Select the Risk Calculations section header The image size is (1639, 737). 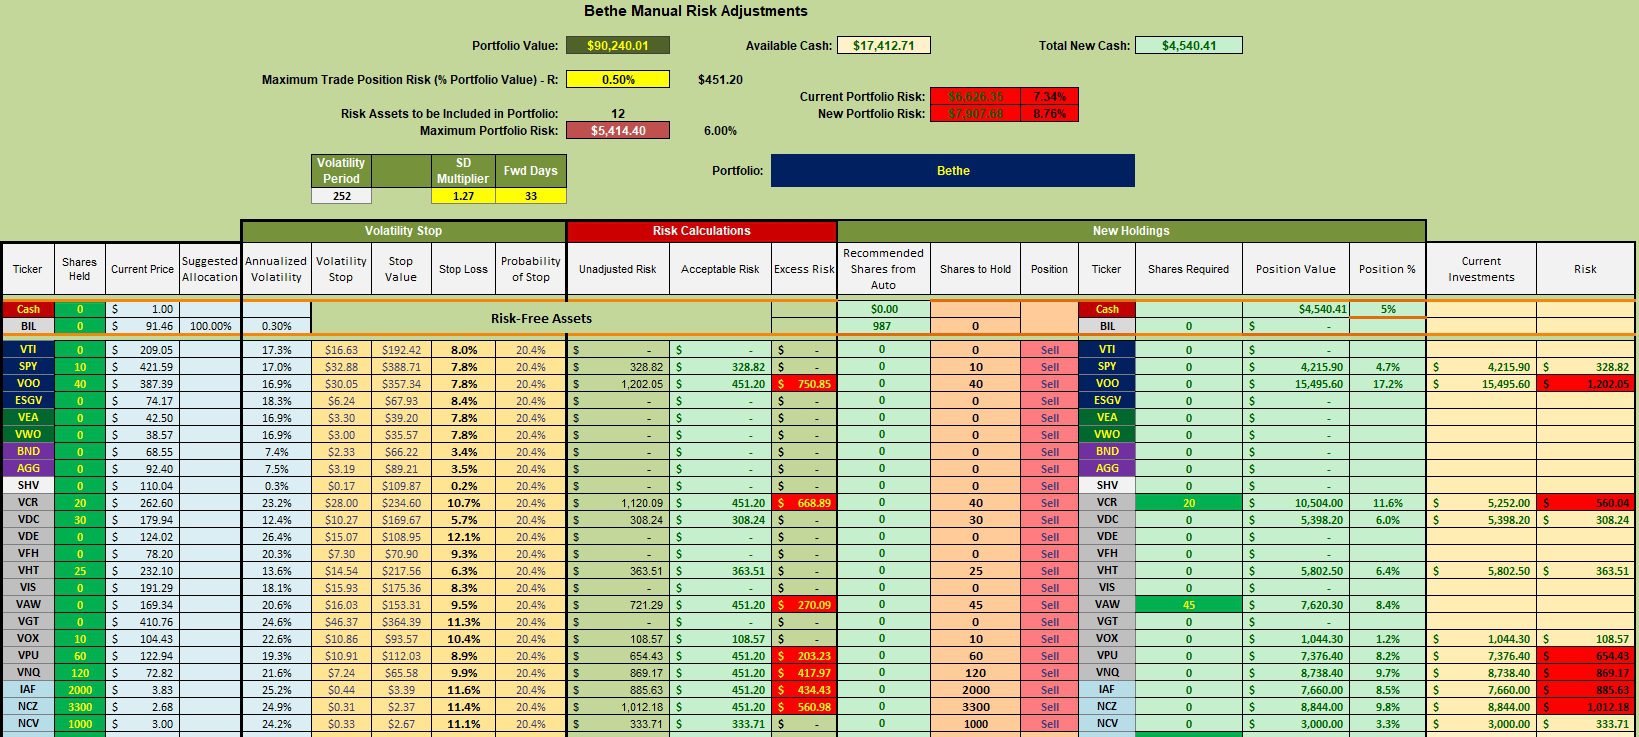[x=701, y=231]
